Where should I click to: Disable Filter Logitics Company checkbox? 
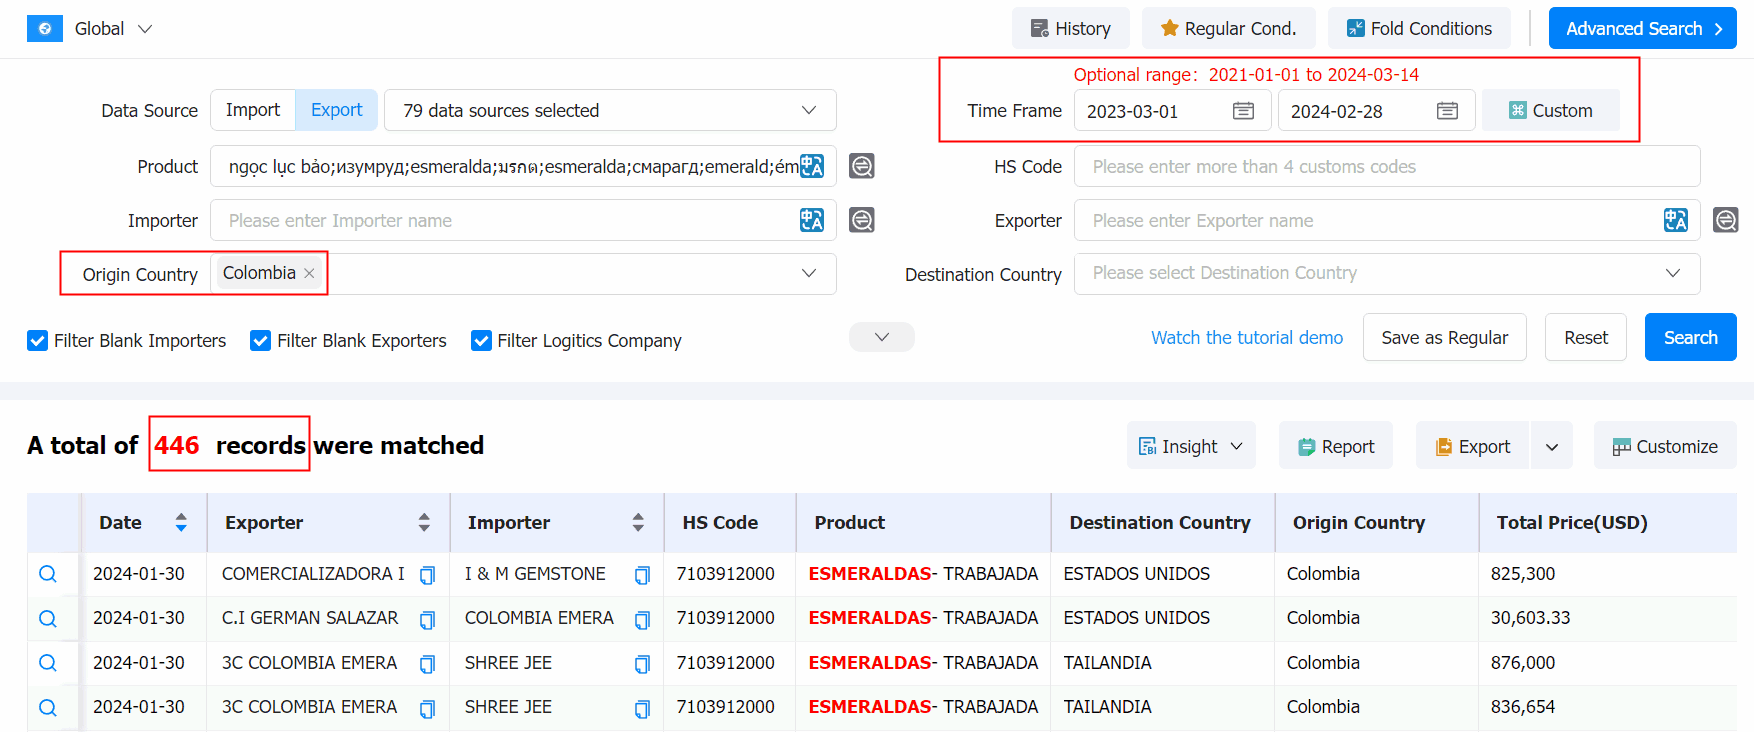point(481,341)
